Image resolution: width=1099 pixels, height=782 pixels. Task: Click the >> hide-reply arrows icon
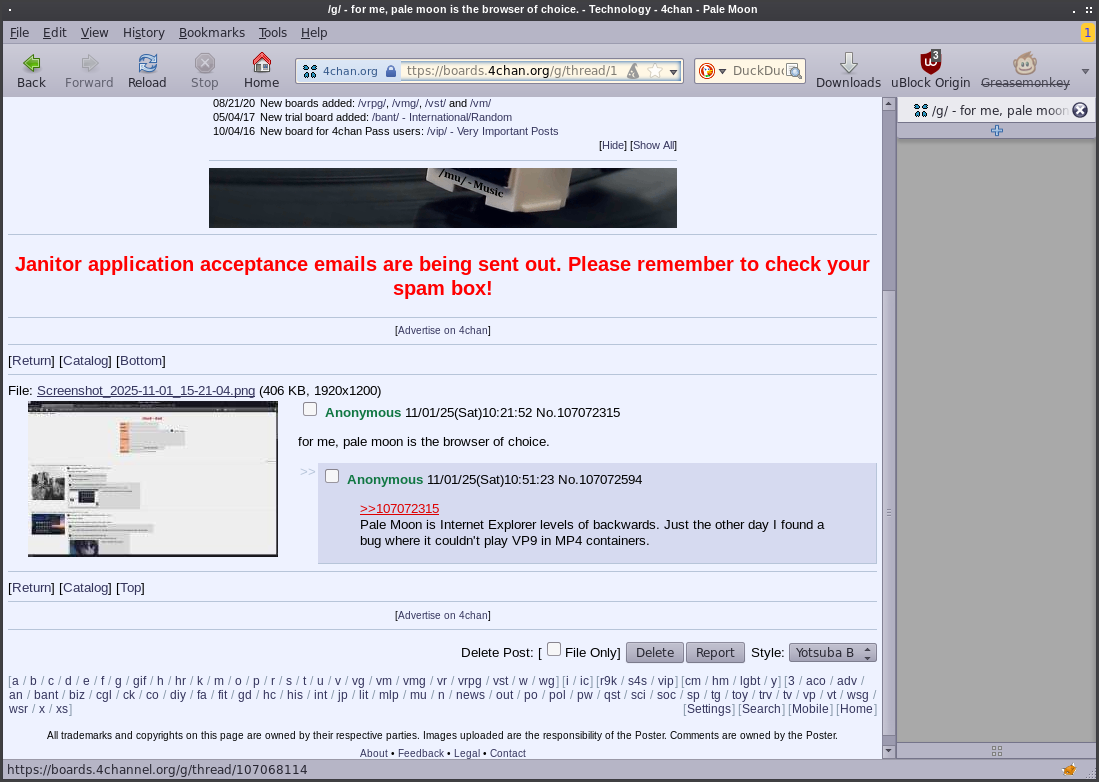[308, 472]
